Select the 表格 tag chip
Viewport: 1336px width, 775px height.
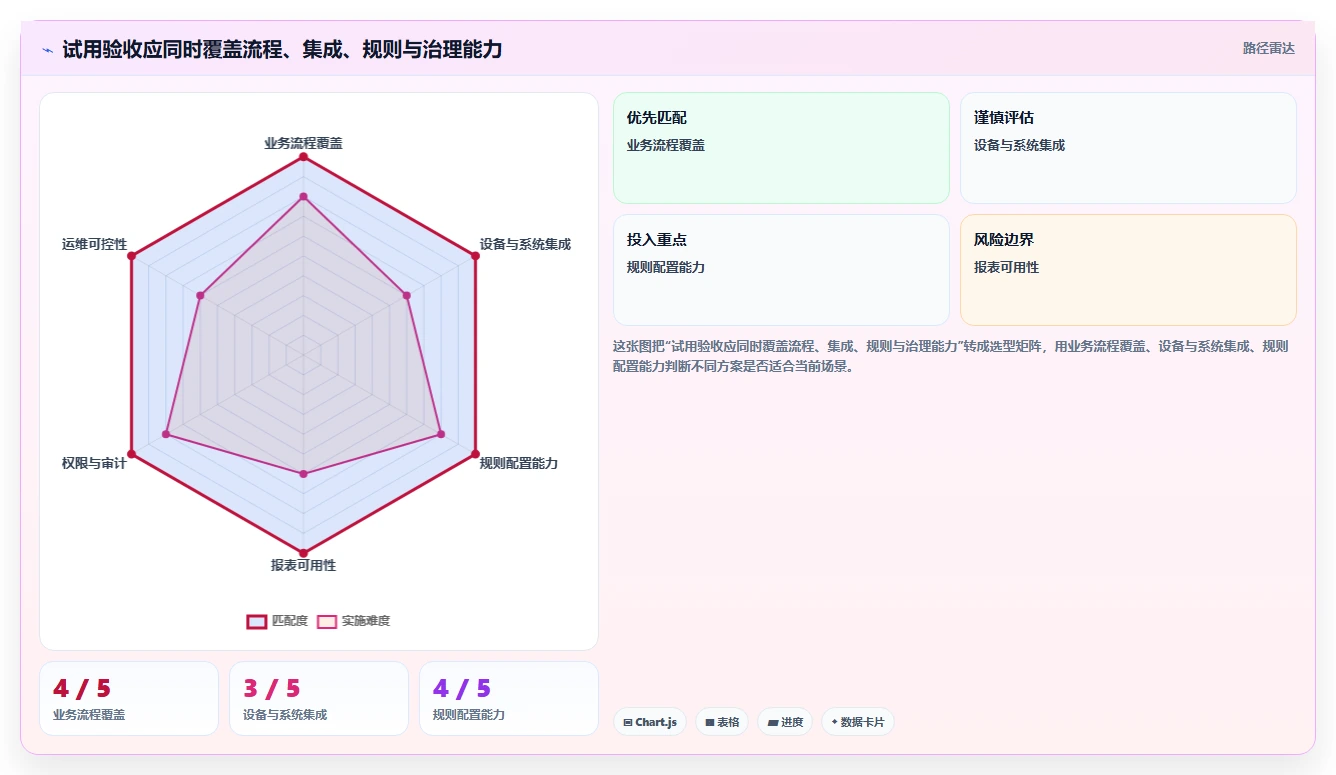coord(722,722)
